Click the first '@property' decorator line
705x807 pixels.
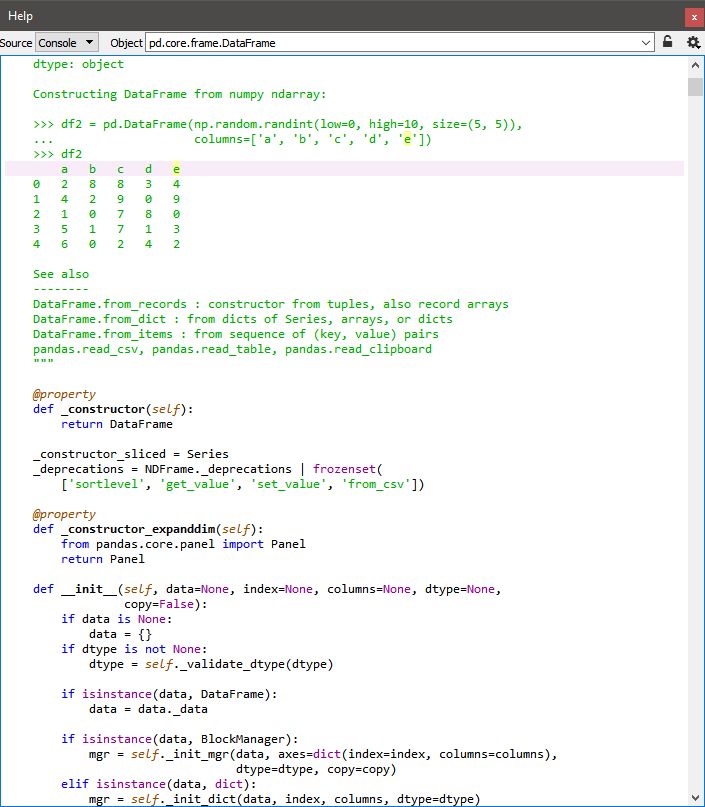click(64, 394)
